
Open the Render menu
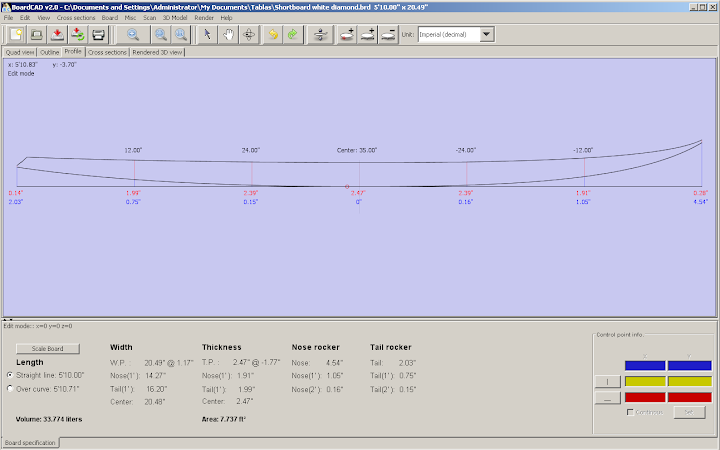click(x=204, y=18)
